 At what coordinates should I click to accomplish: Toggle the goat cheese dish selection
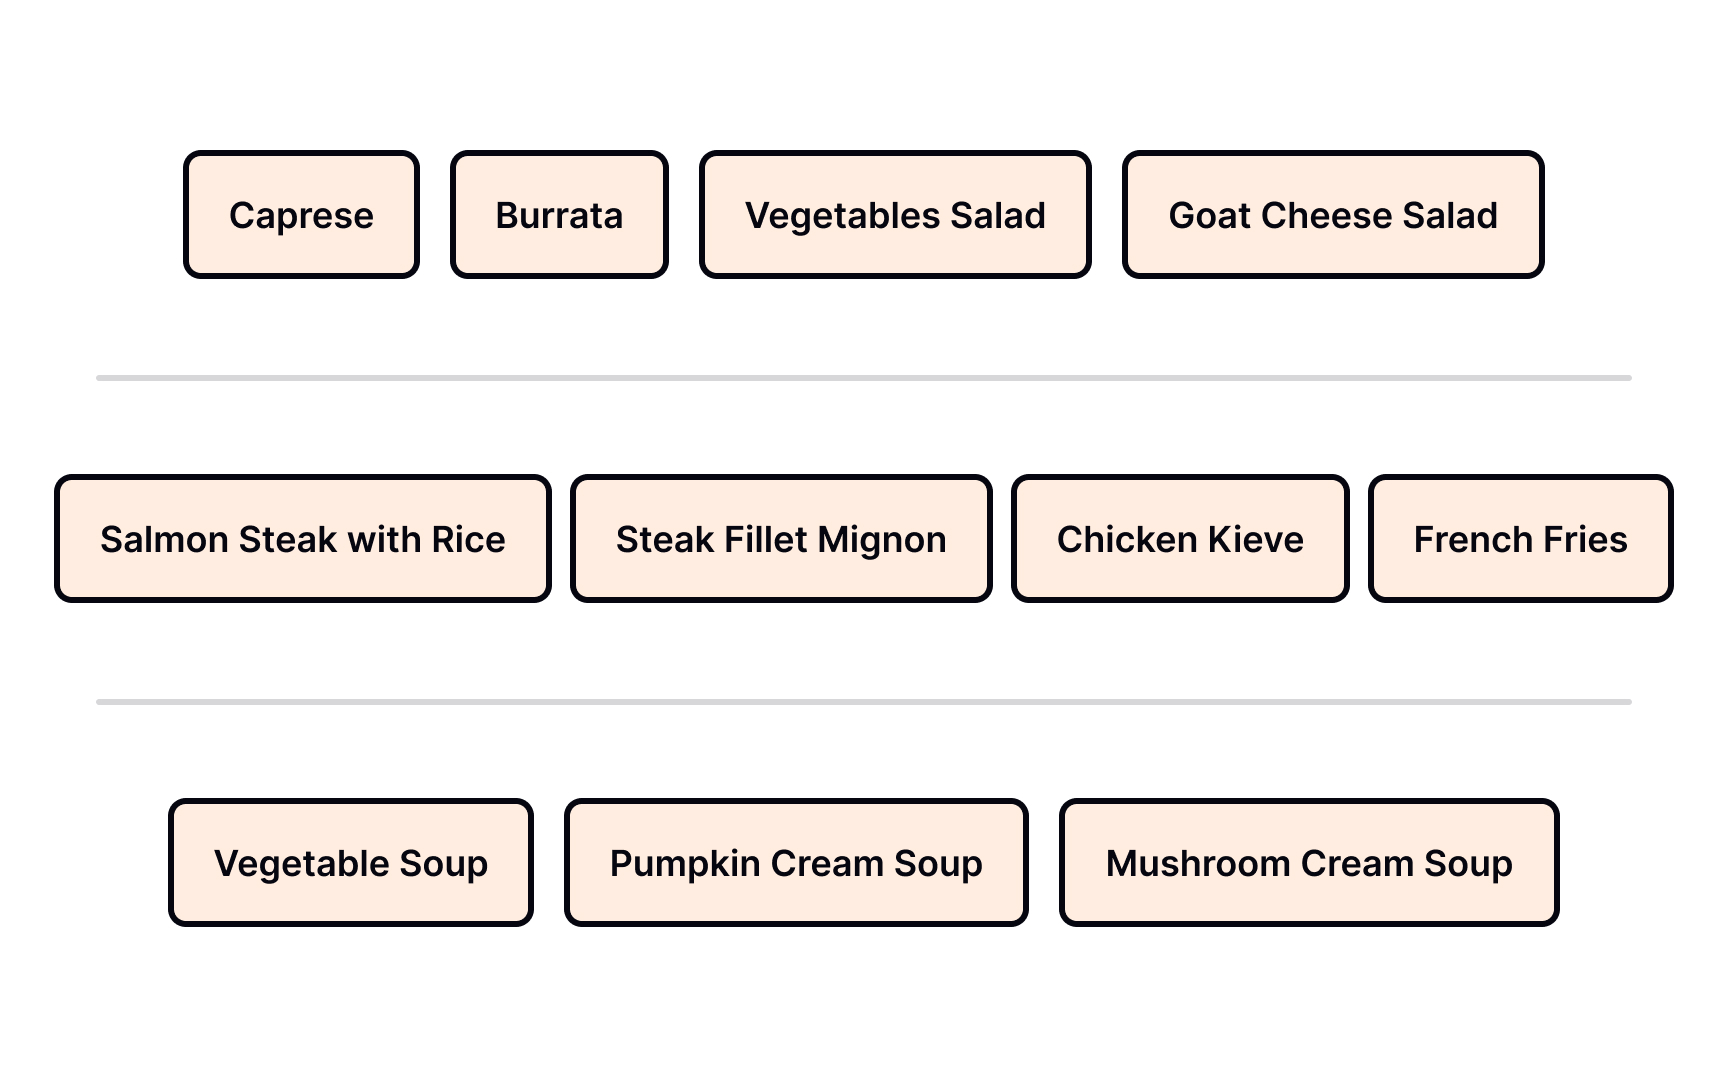(1333, 215)
